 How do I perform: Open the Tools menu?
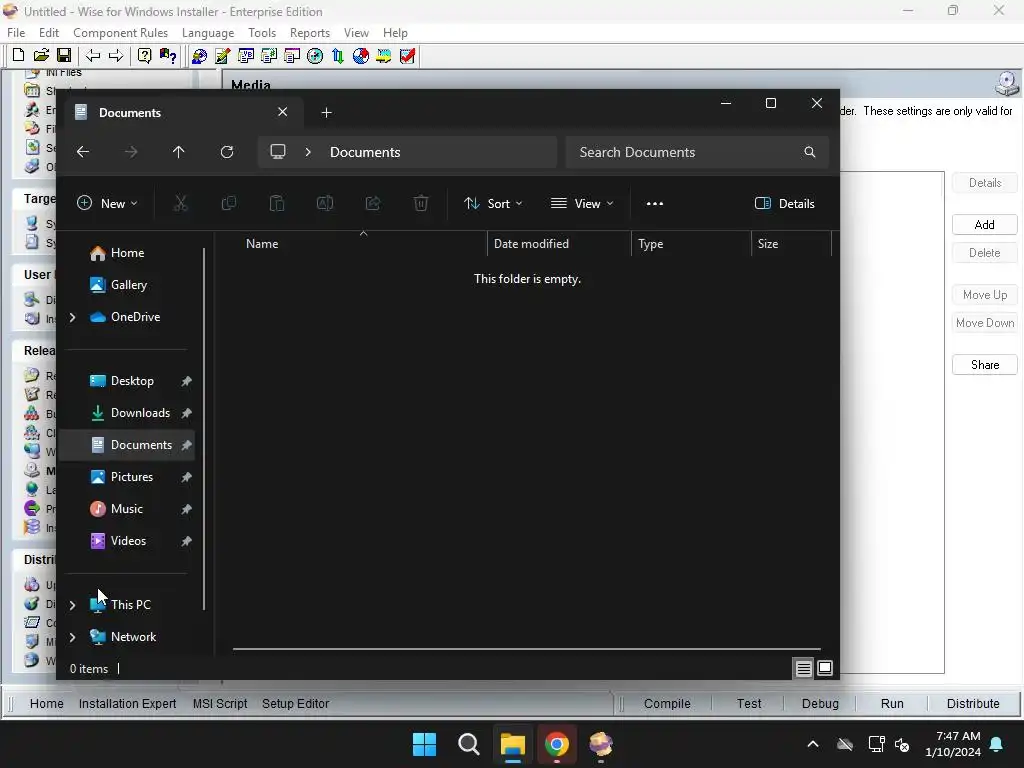262,33
